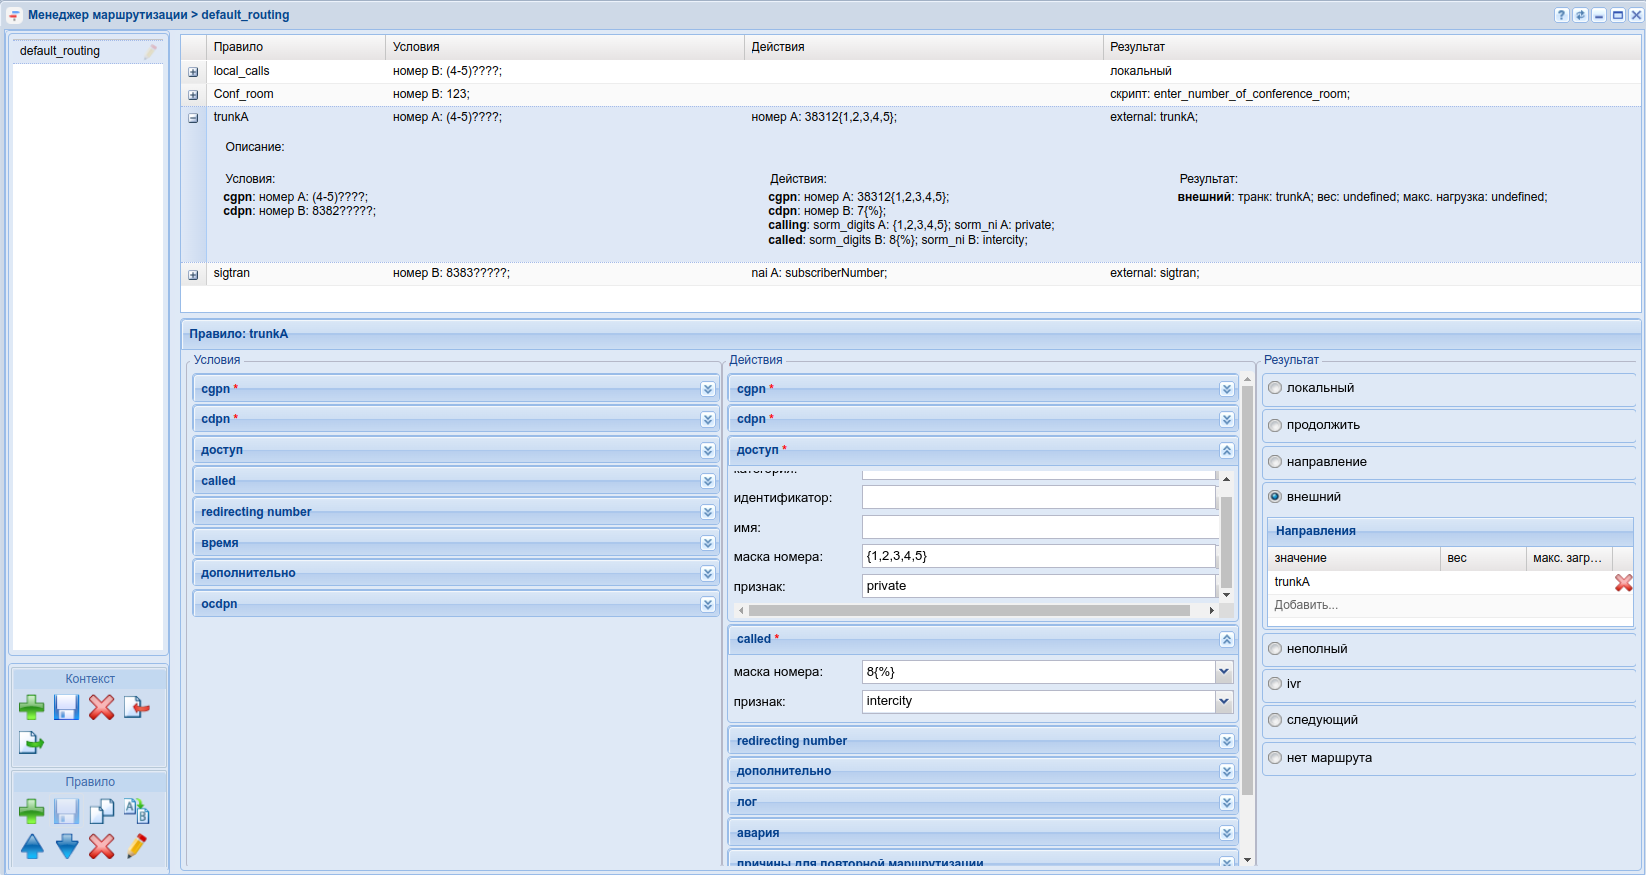Save the context using the floppy disk icon
The image size is (1646, 875).
pos(66,708)
